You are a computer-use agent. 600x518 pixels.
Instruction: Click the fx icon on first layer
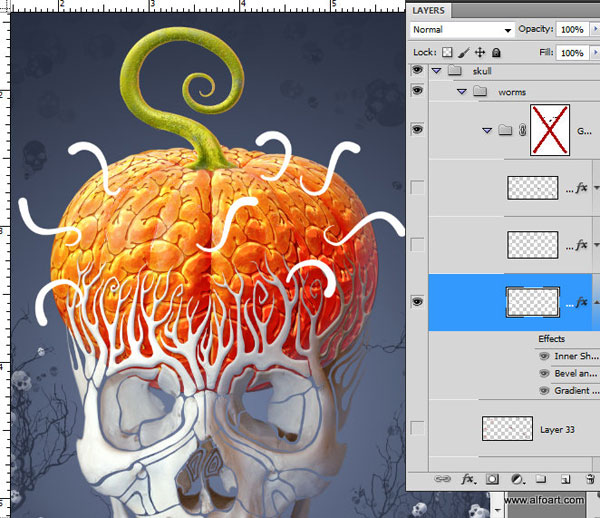click(581, 187)
